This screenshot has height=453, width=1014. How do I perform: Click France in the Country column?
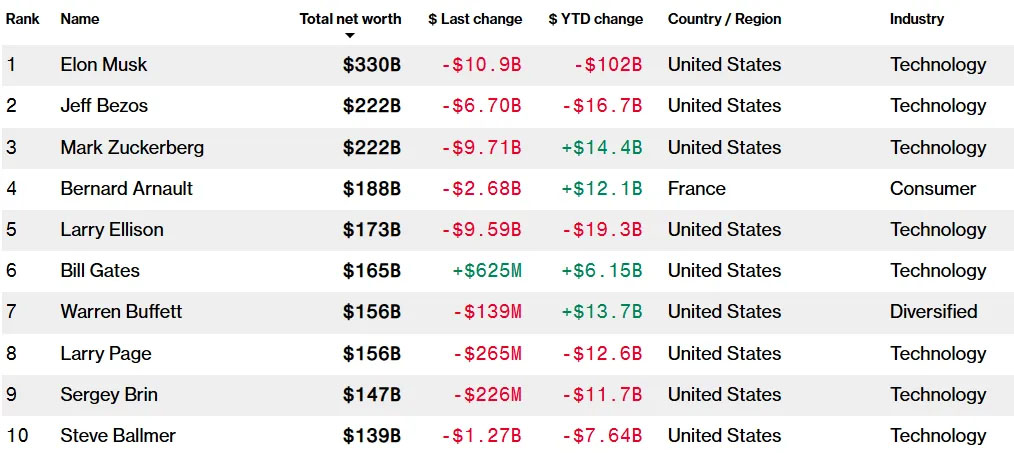coord(697,189)
